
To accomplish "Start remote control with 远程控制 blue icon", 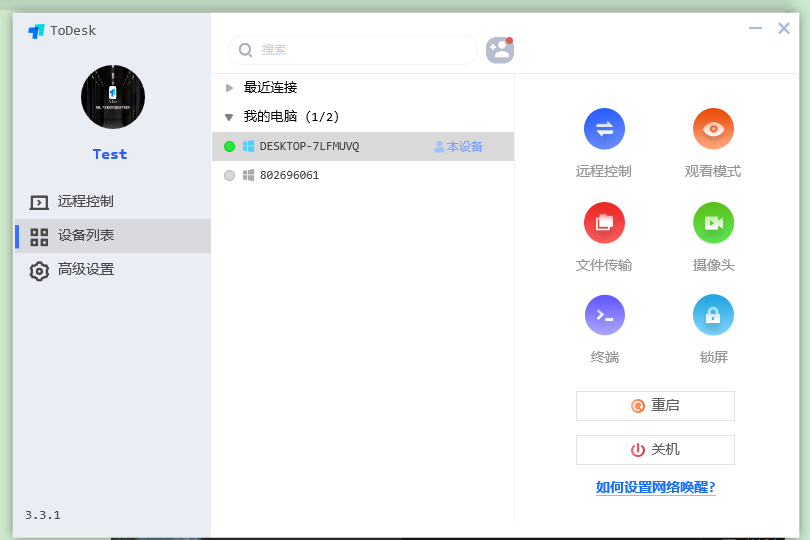I will (604, 129).
